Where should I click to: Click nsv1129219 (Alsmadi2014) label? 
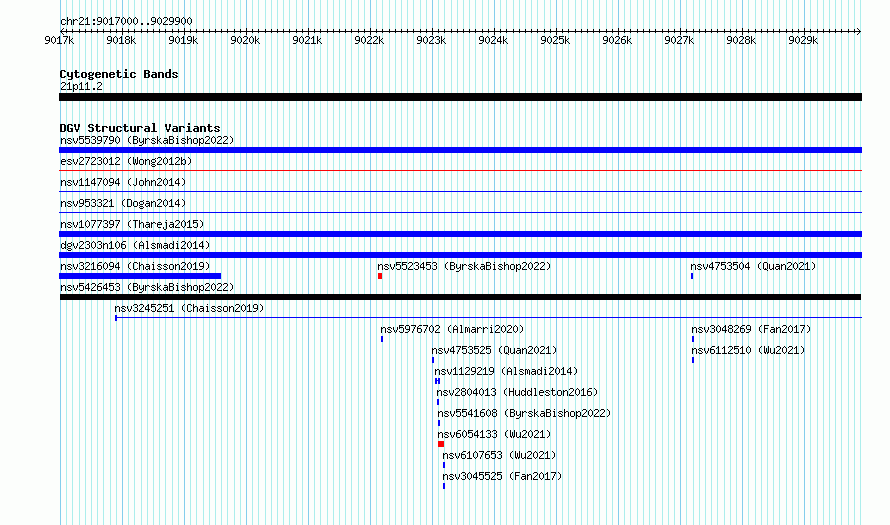[x=506, y=371]
